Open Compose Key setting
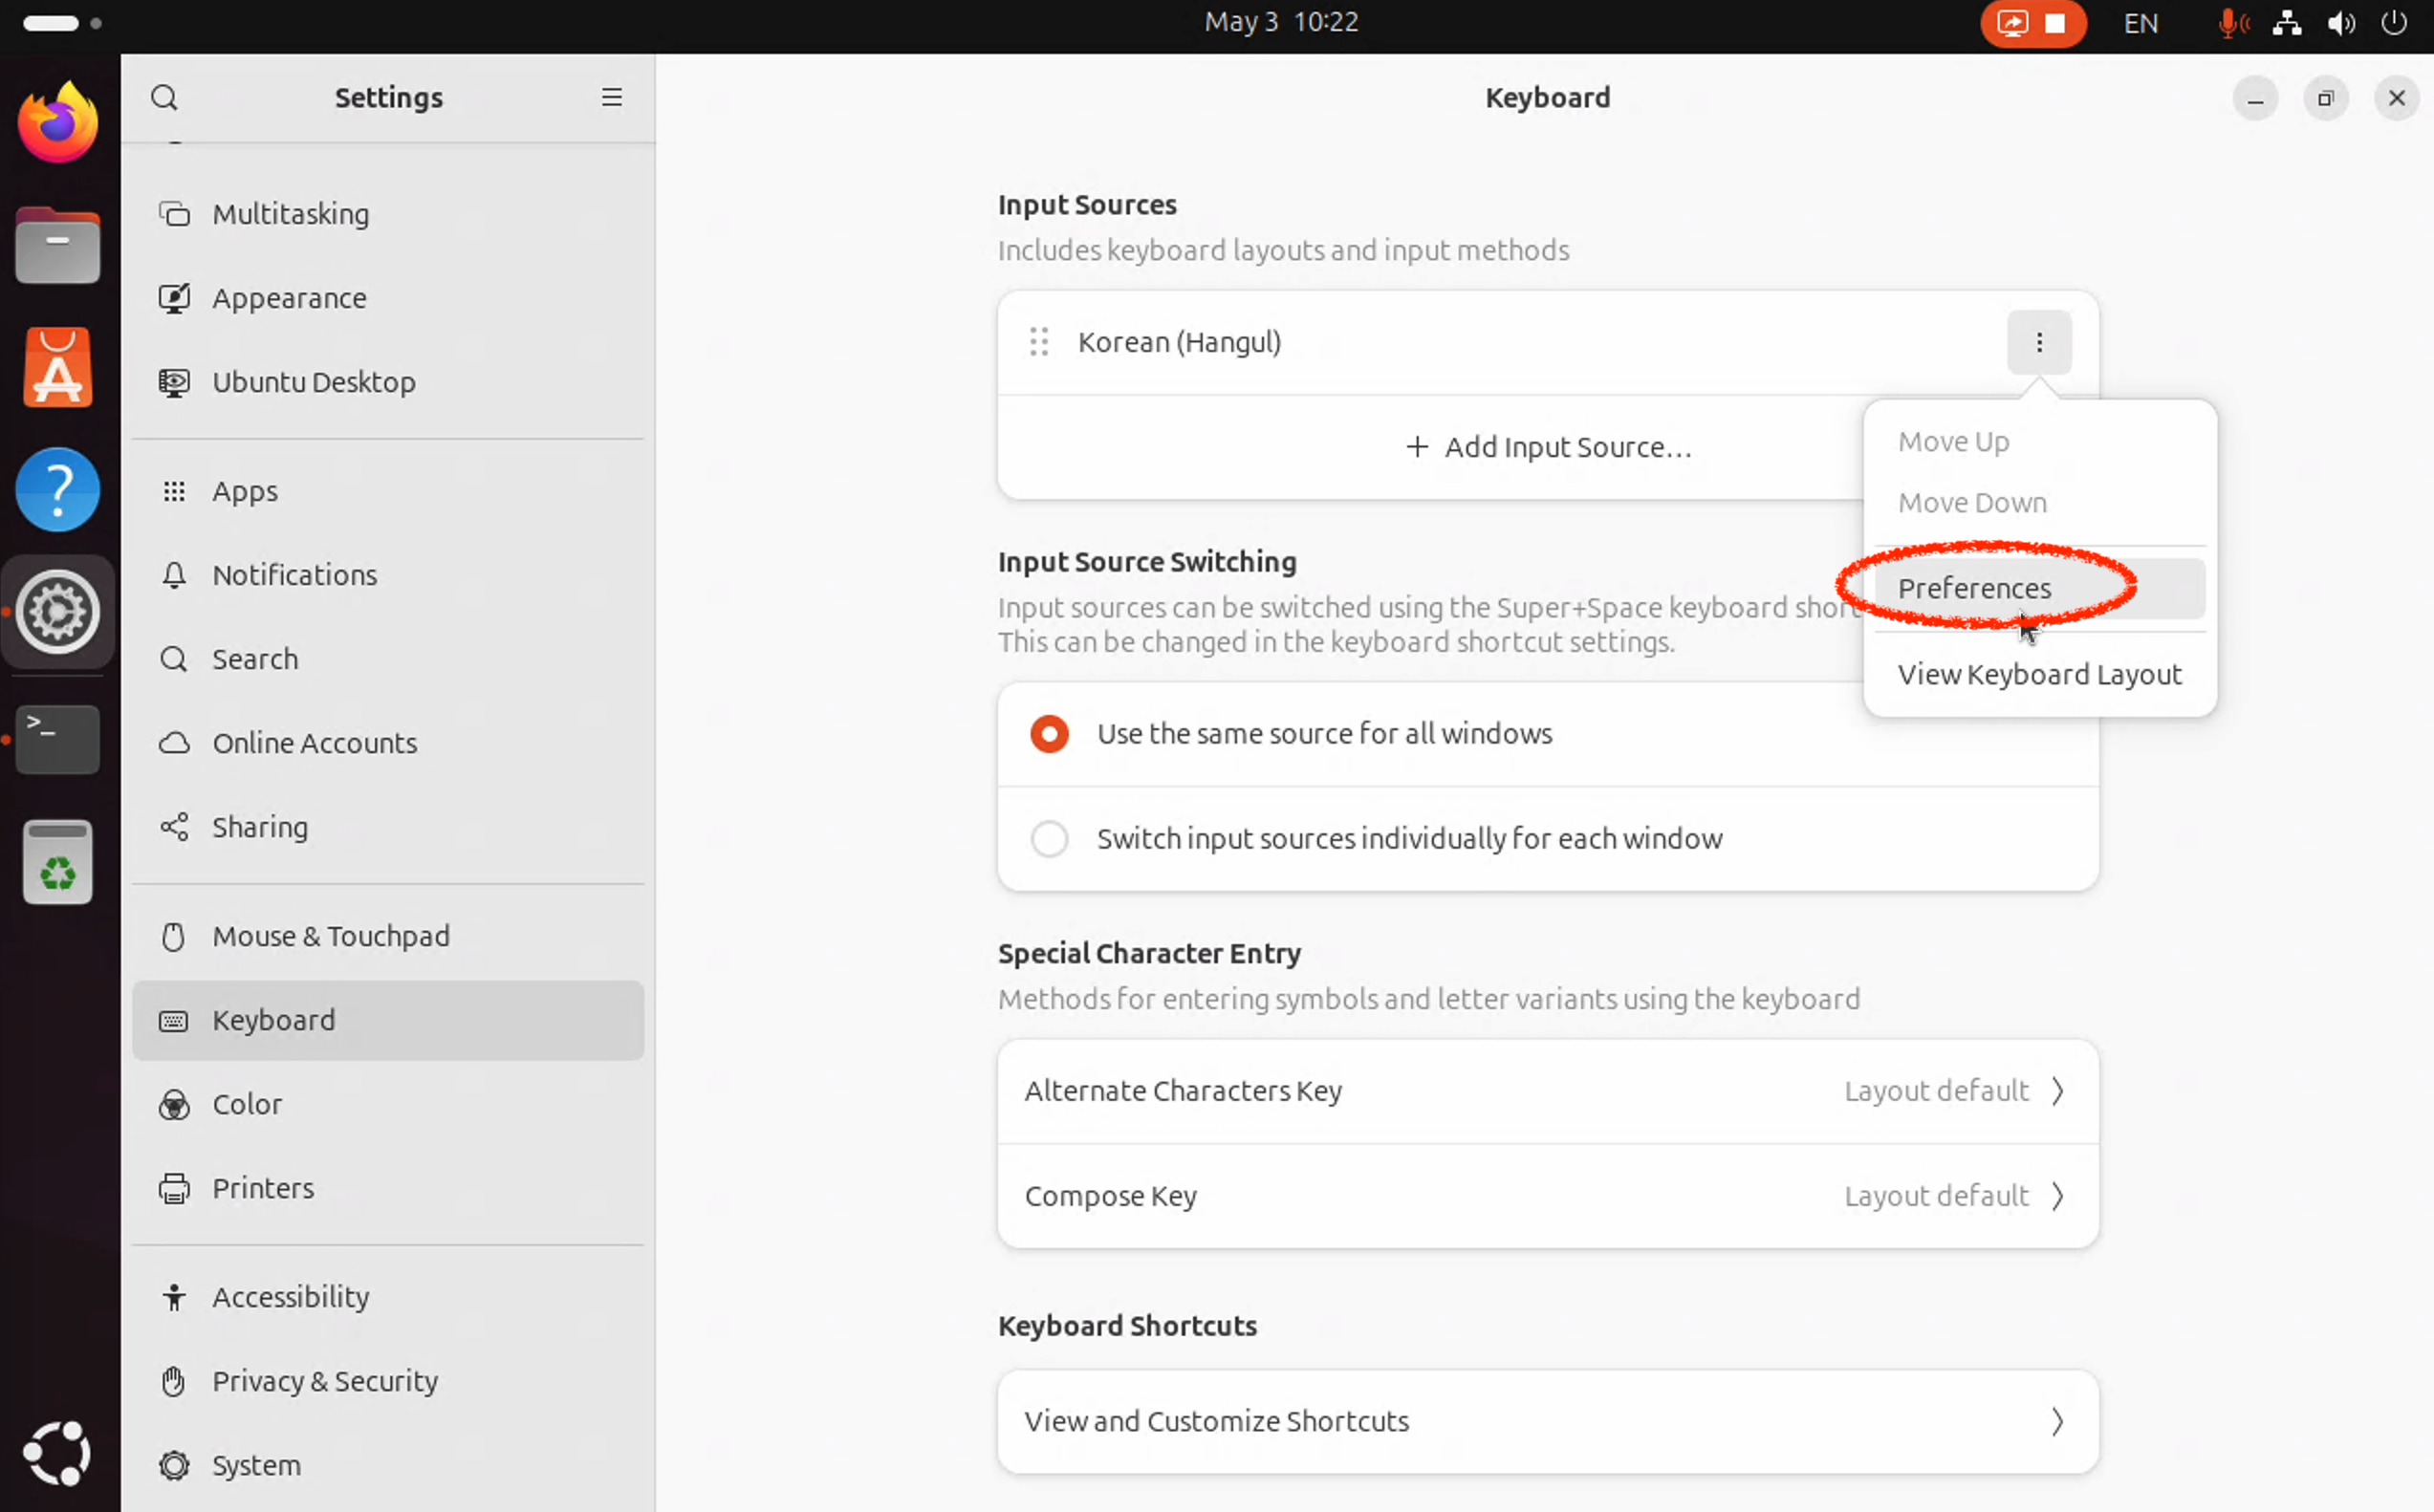 coord(1546,1196)
